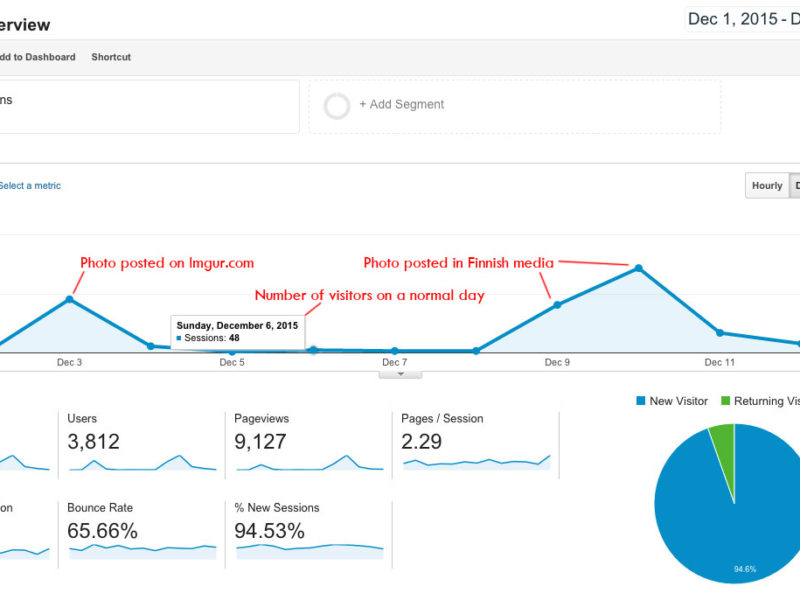
Task: Click the 94.6% pie label
Action: point(745,569)
